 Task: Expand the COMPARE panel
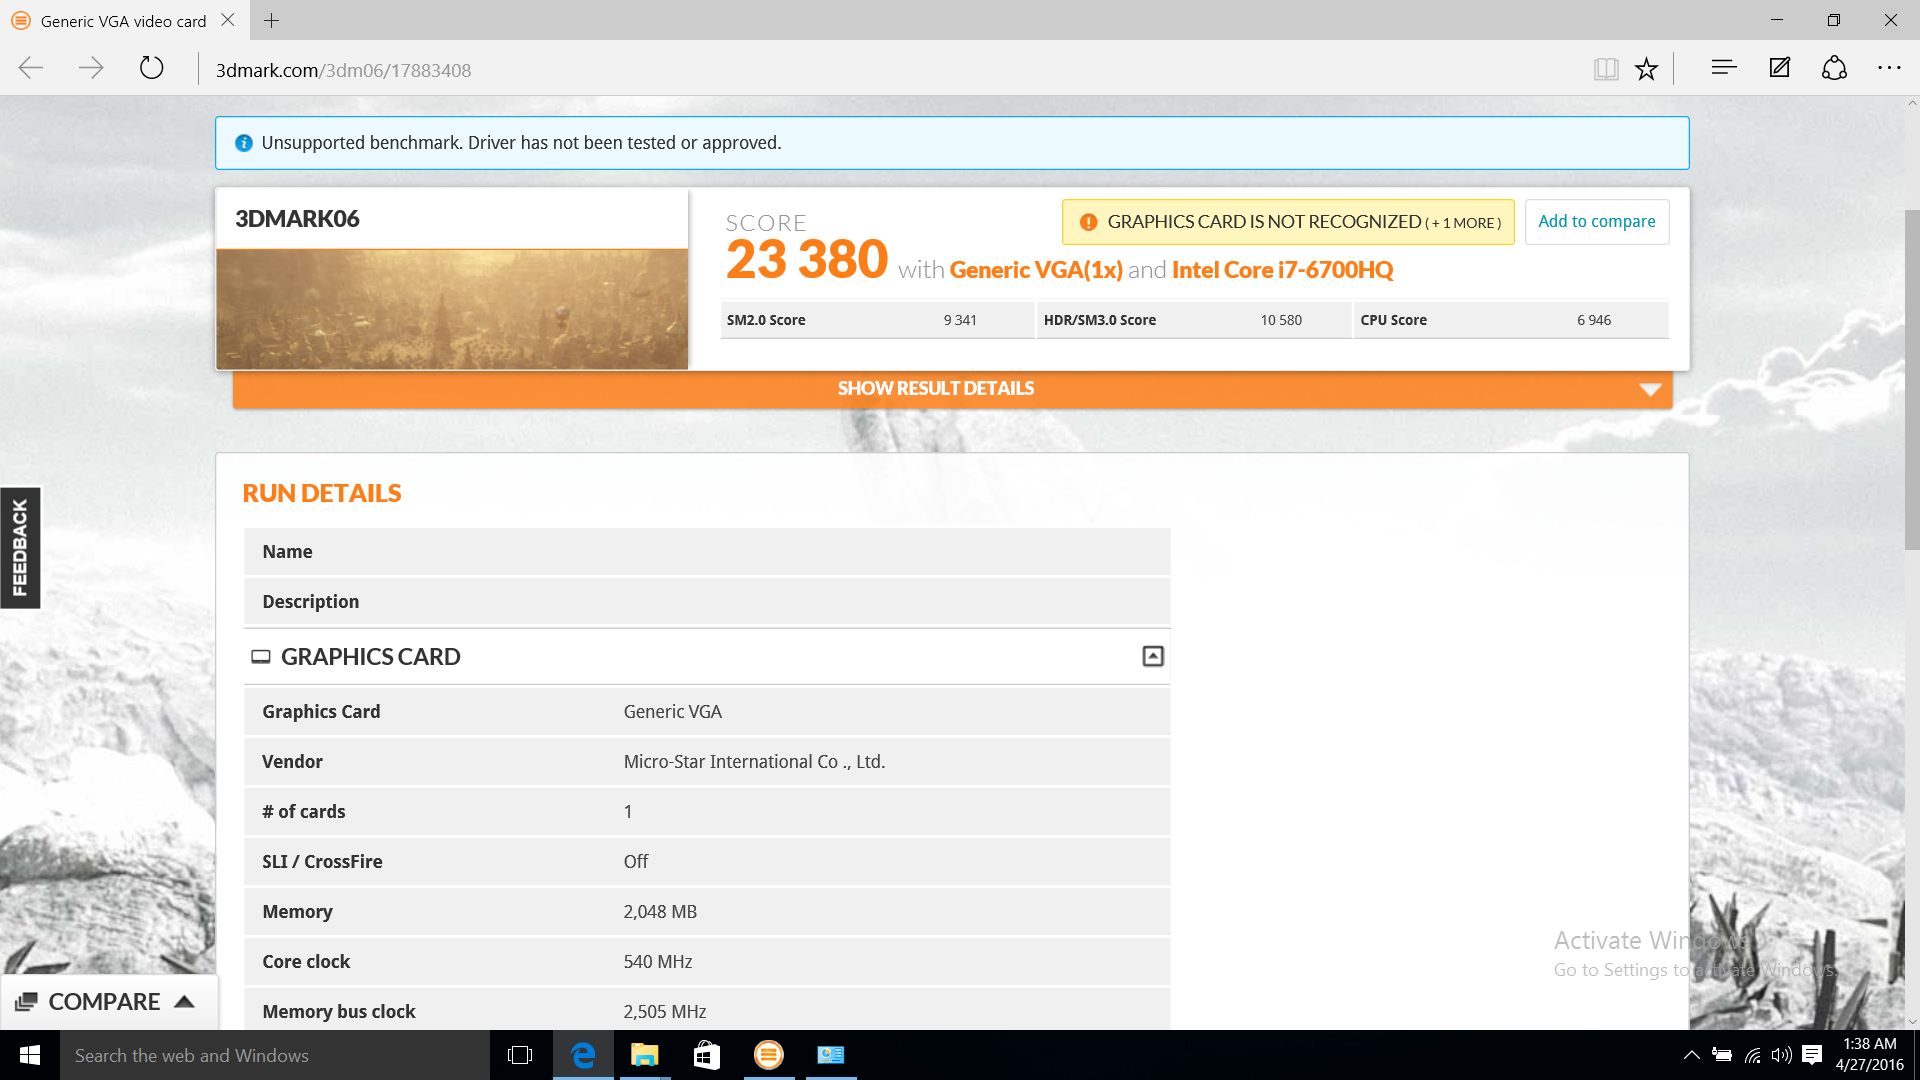coord(108,1002)
